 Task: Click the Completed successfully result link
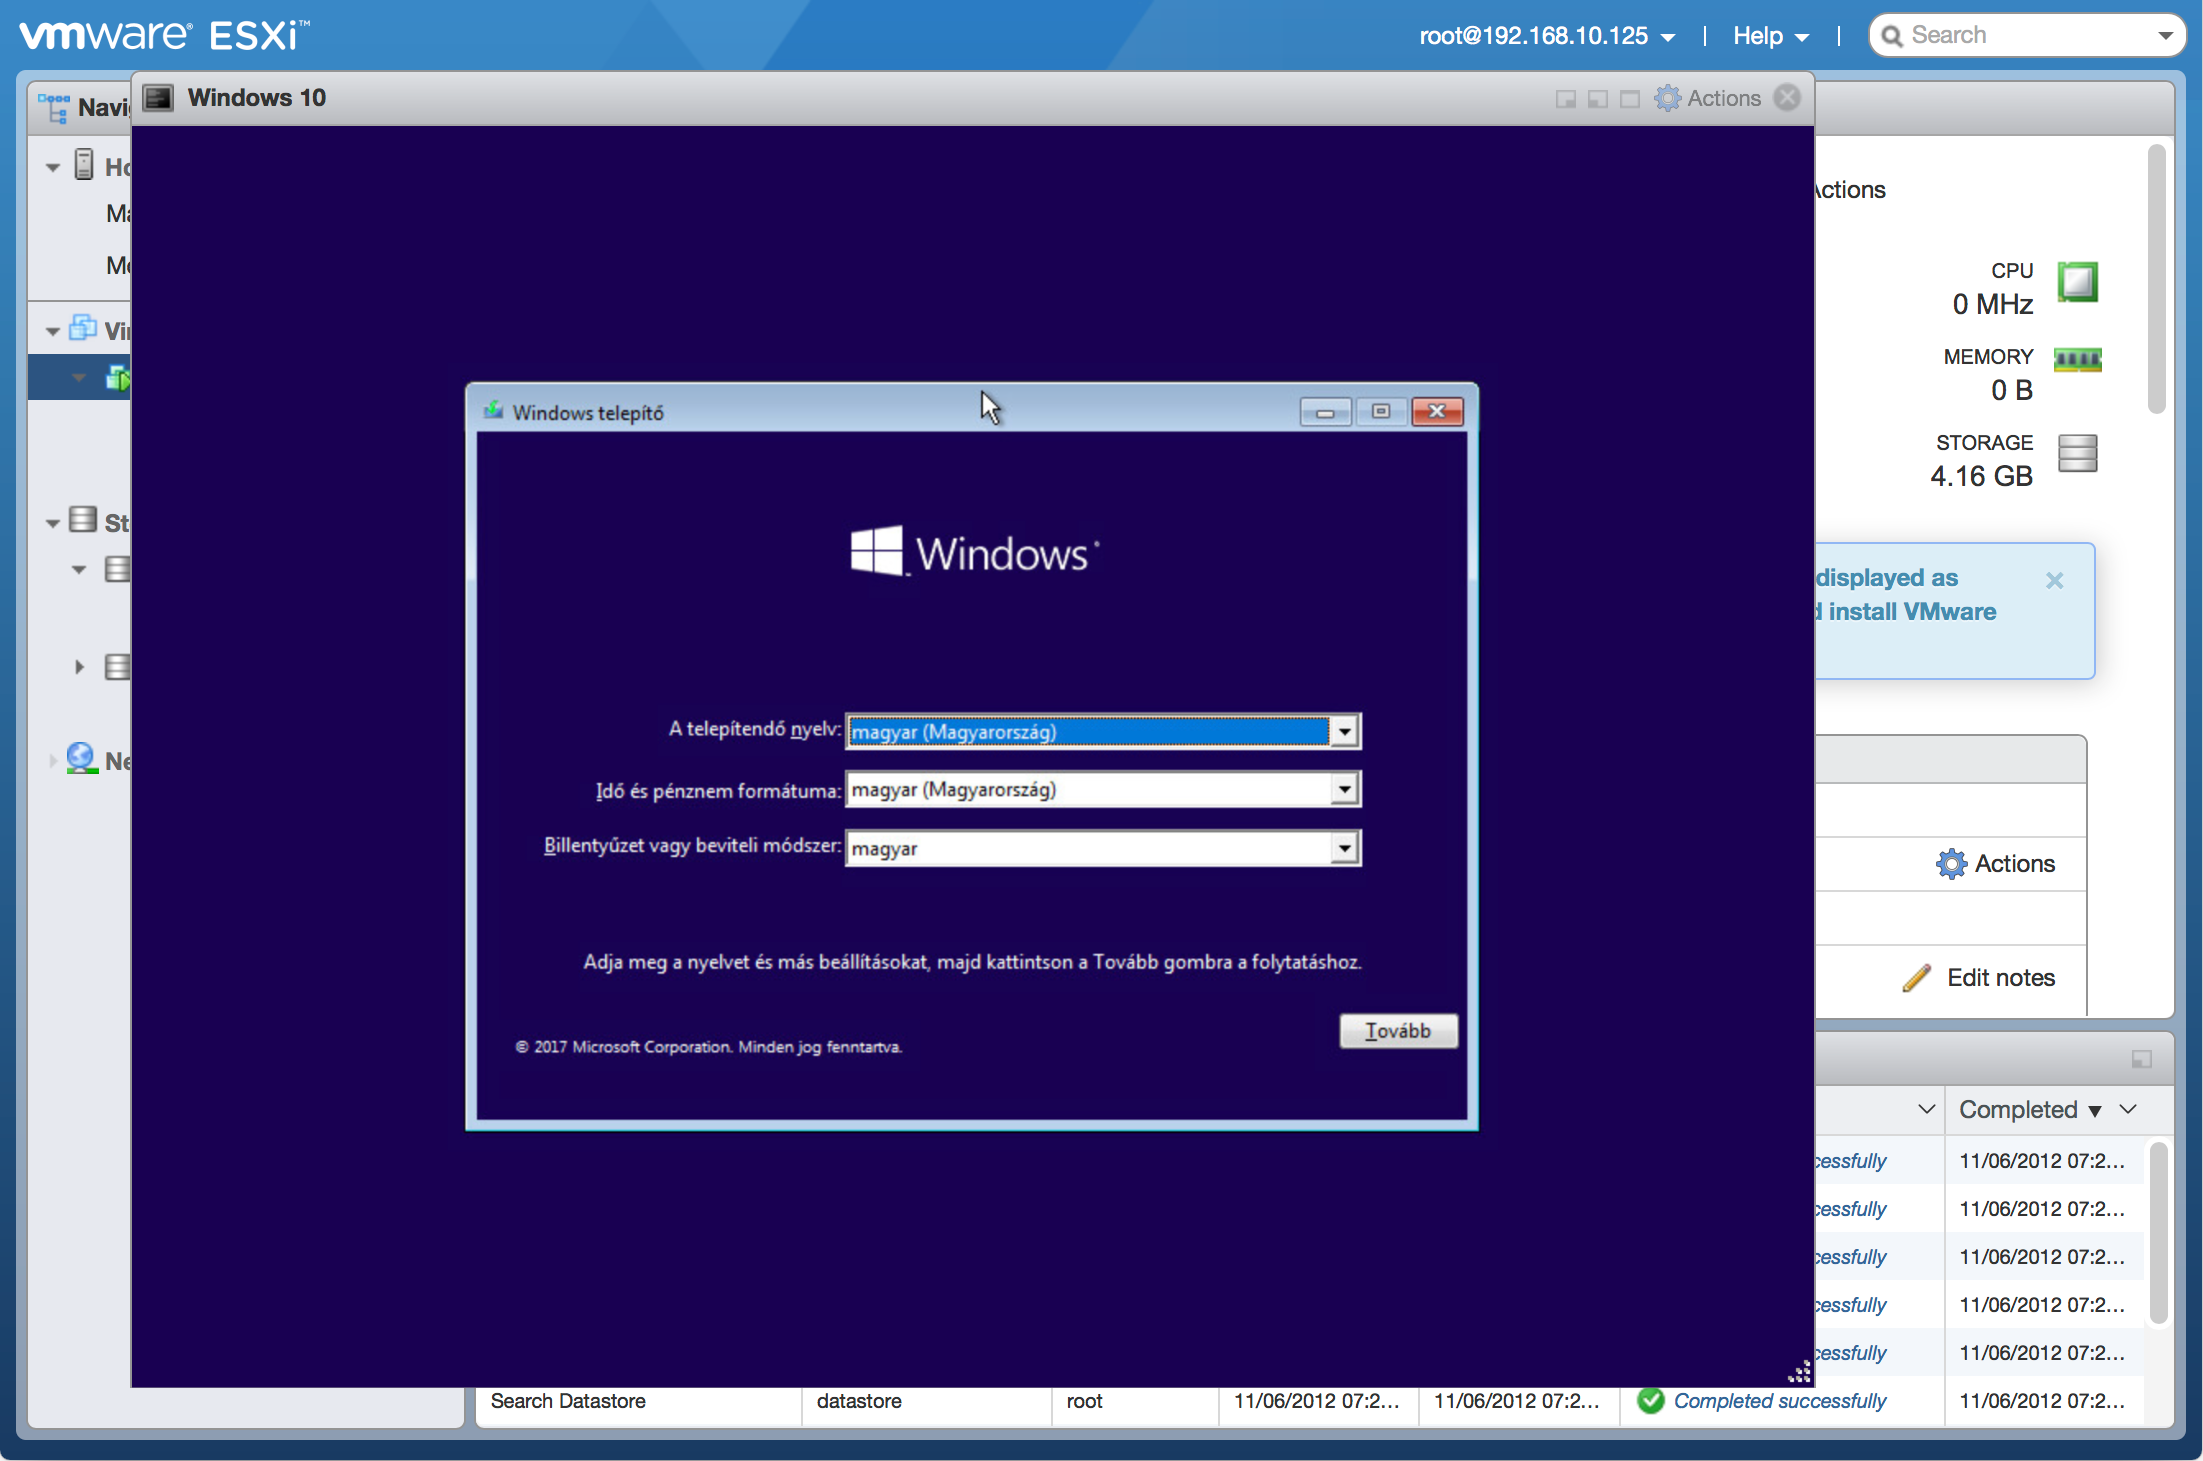(1779, 1402)
